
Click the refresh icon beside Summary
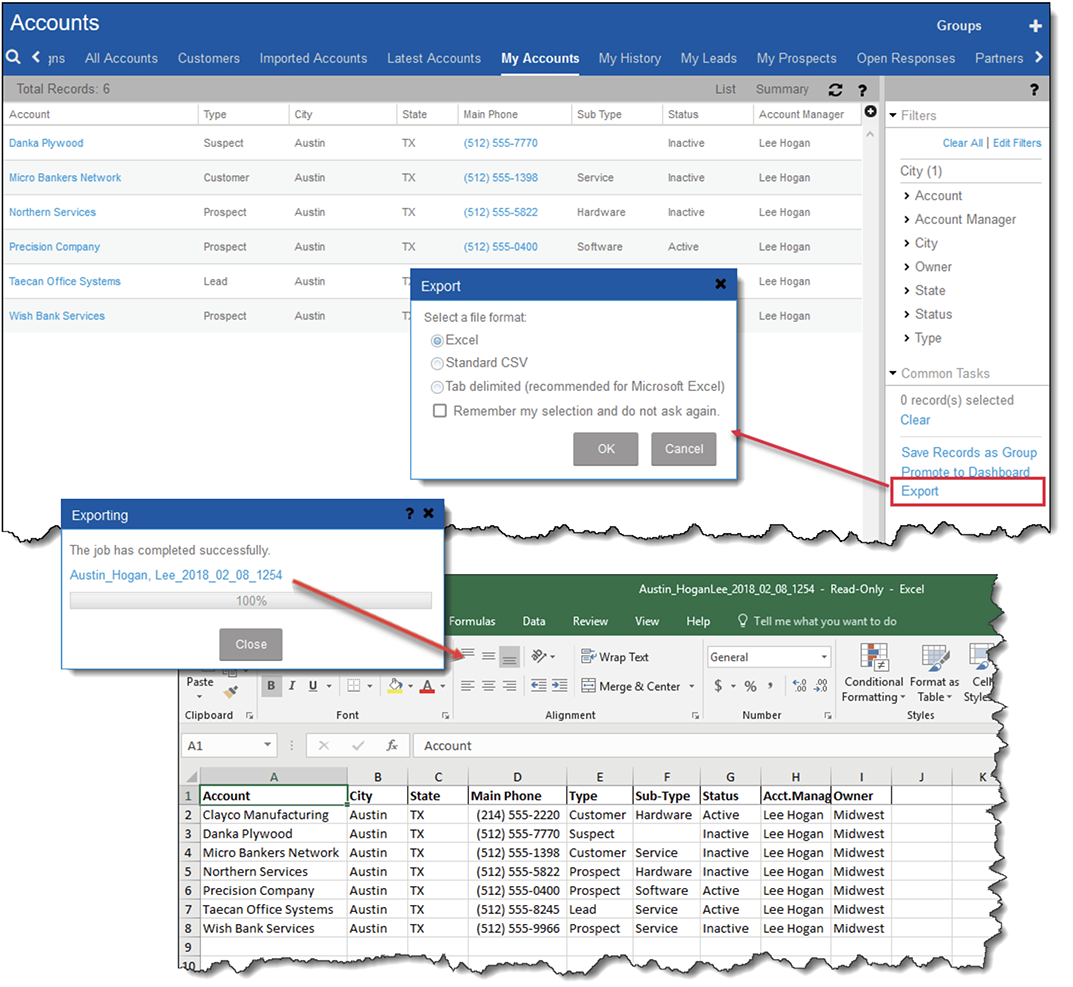click(836, 90)
